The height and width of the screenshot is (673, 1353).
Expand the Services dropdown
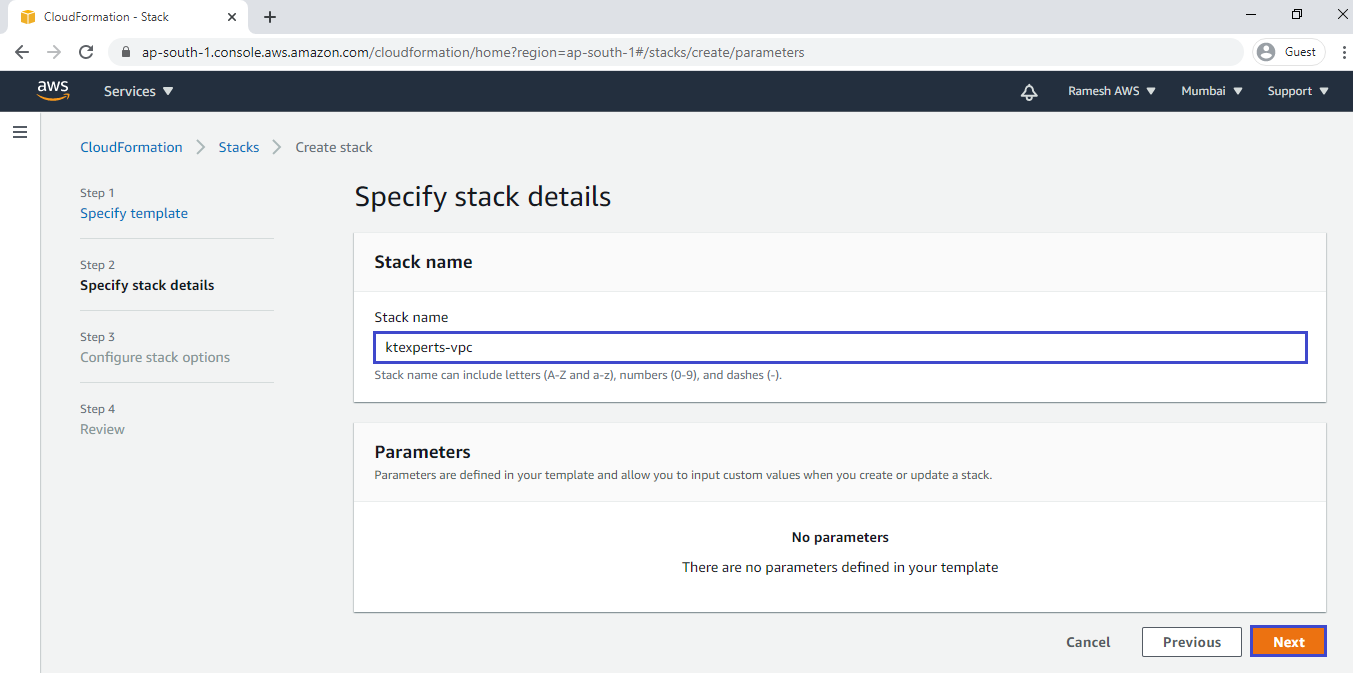[x=138, y=91]
